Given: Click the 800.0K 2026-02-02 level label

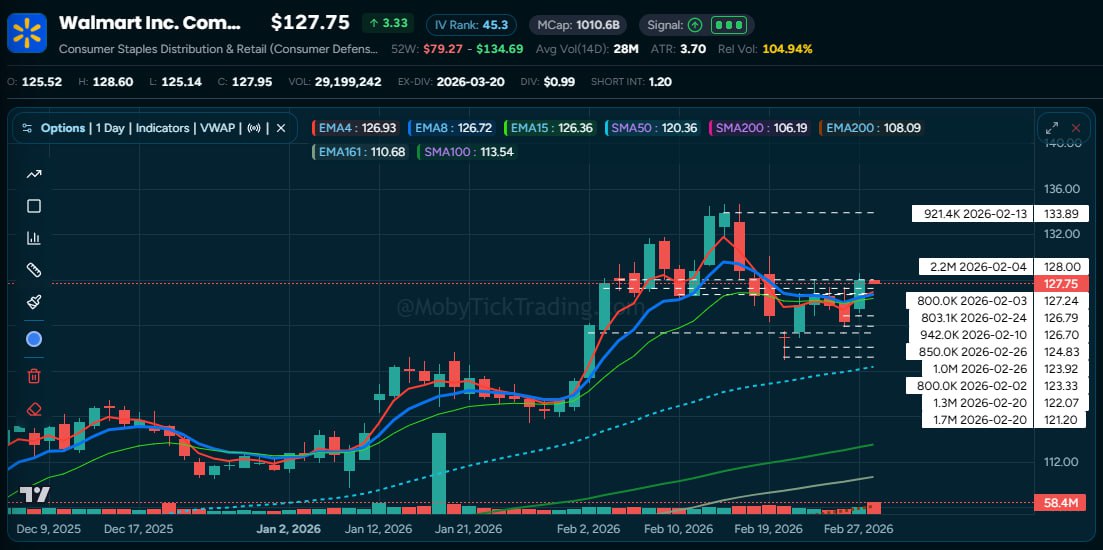Looking at the screenshot, I should tap(969, 386).
